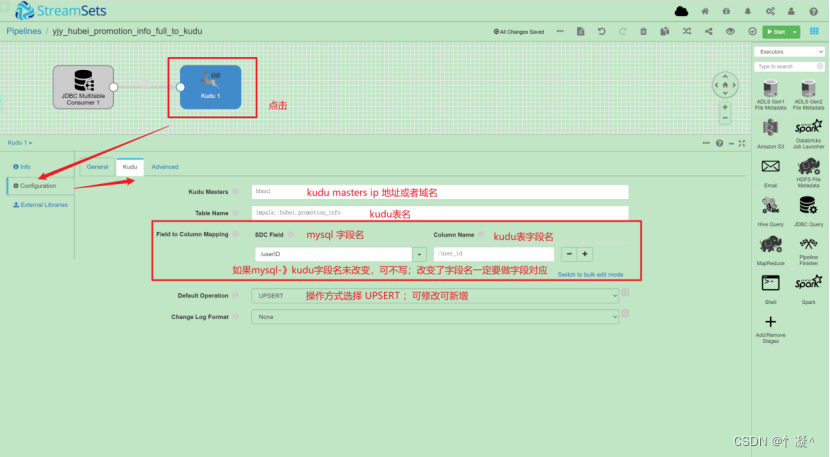Add HDFS File Metadata executor
Viewport: 830px width, 457px height.
808,173
